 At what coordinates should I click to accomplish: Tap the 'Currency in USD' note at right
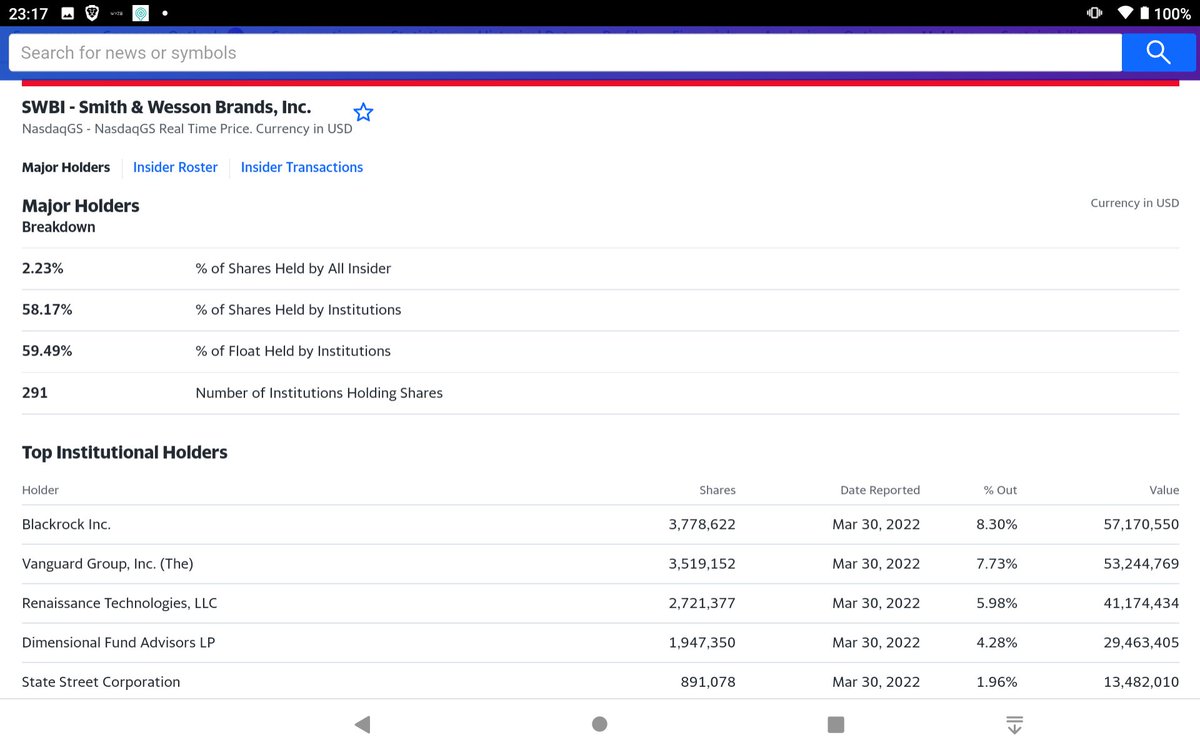[x=1135, y=203]
